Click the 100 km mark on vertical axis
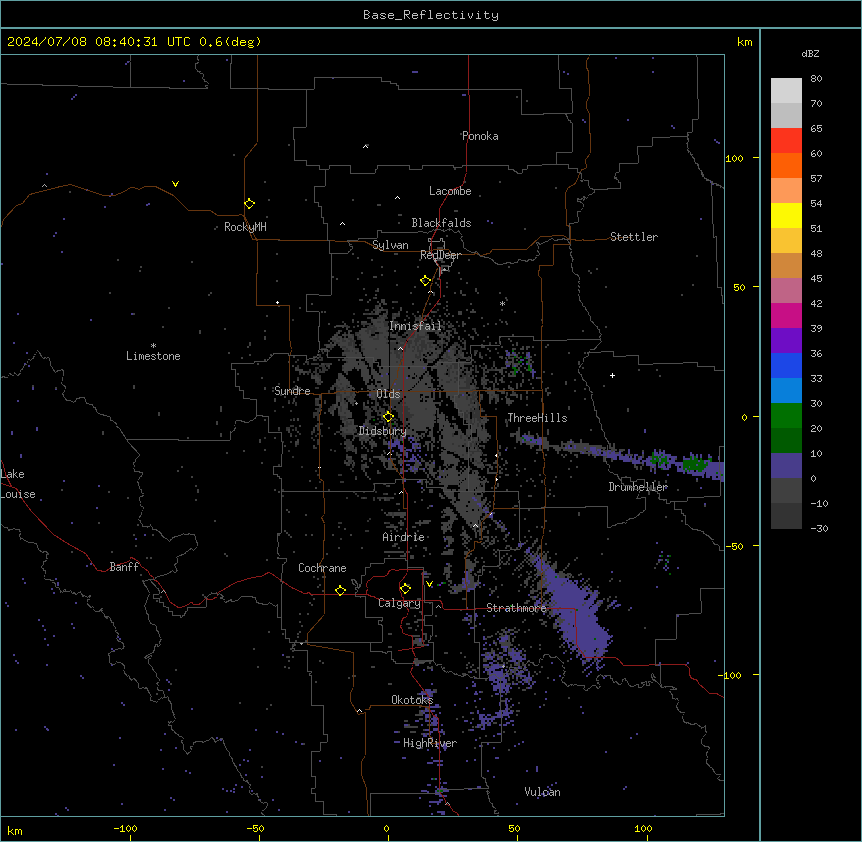 734,158
